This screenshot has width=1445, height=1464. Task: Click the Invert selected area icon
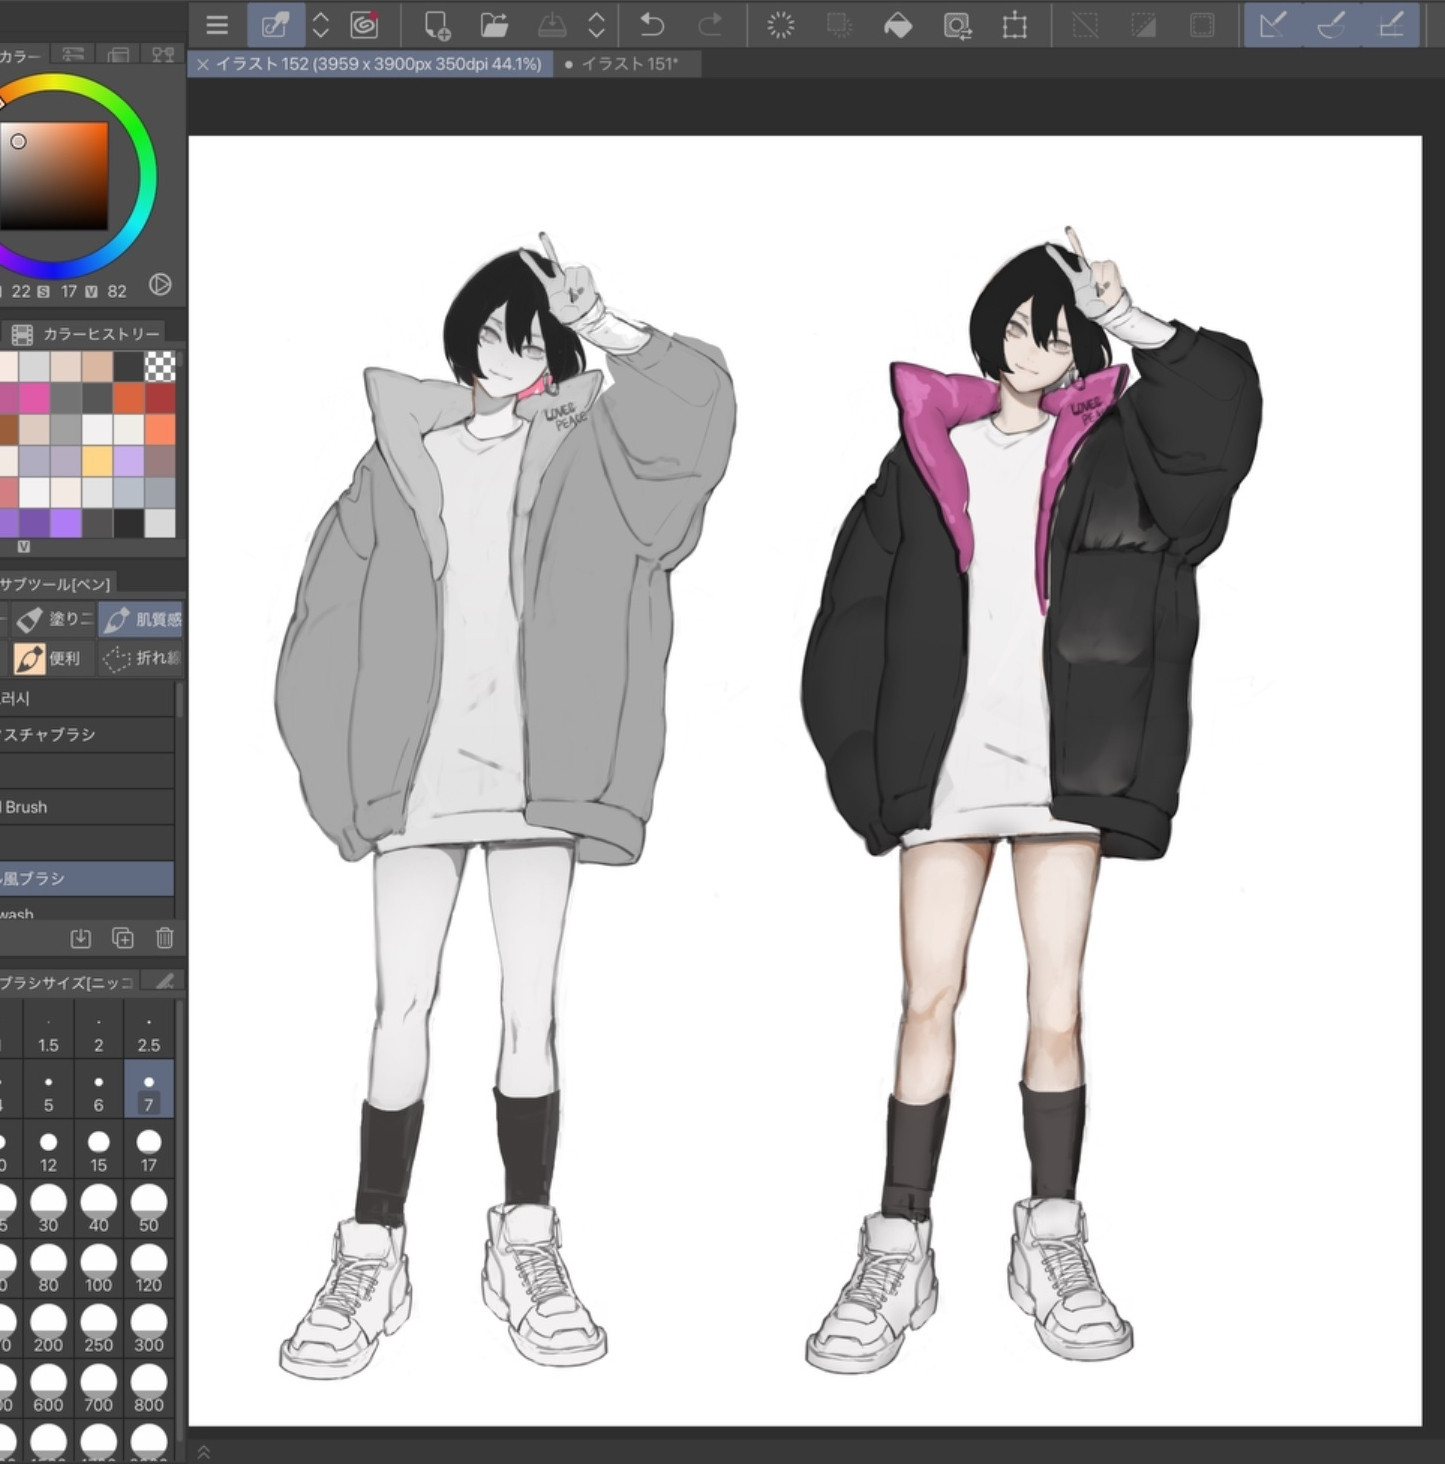pyautogui.click(x=1143, y=25)
